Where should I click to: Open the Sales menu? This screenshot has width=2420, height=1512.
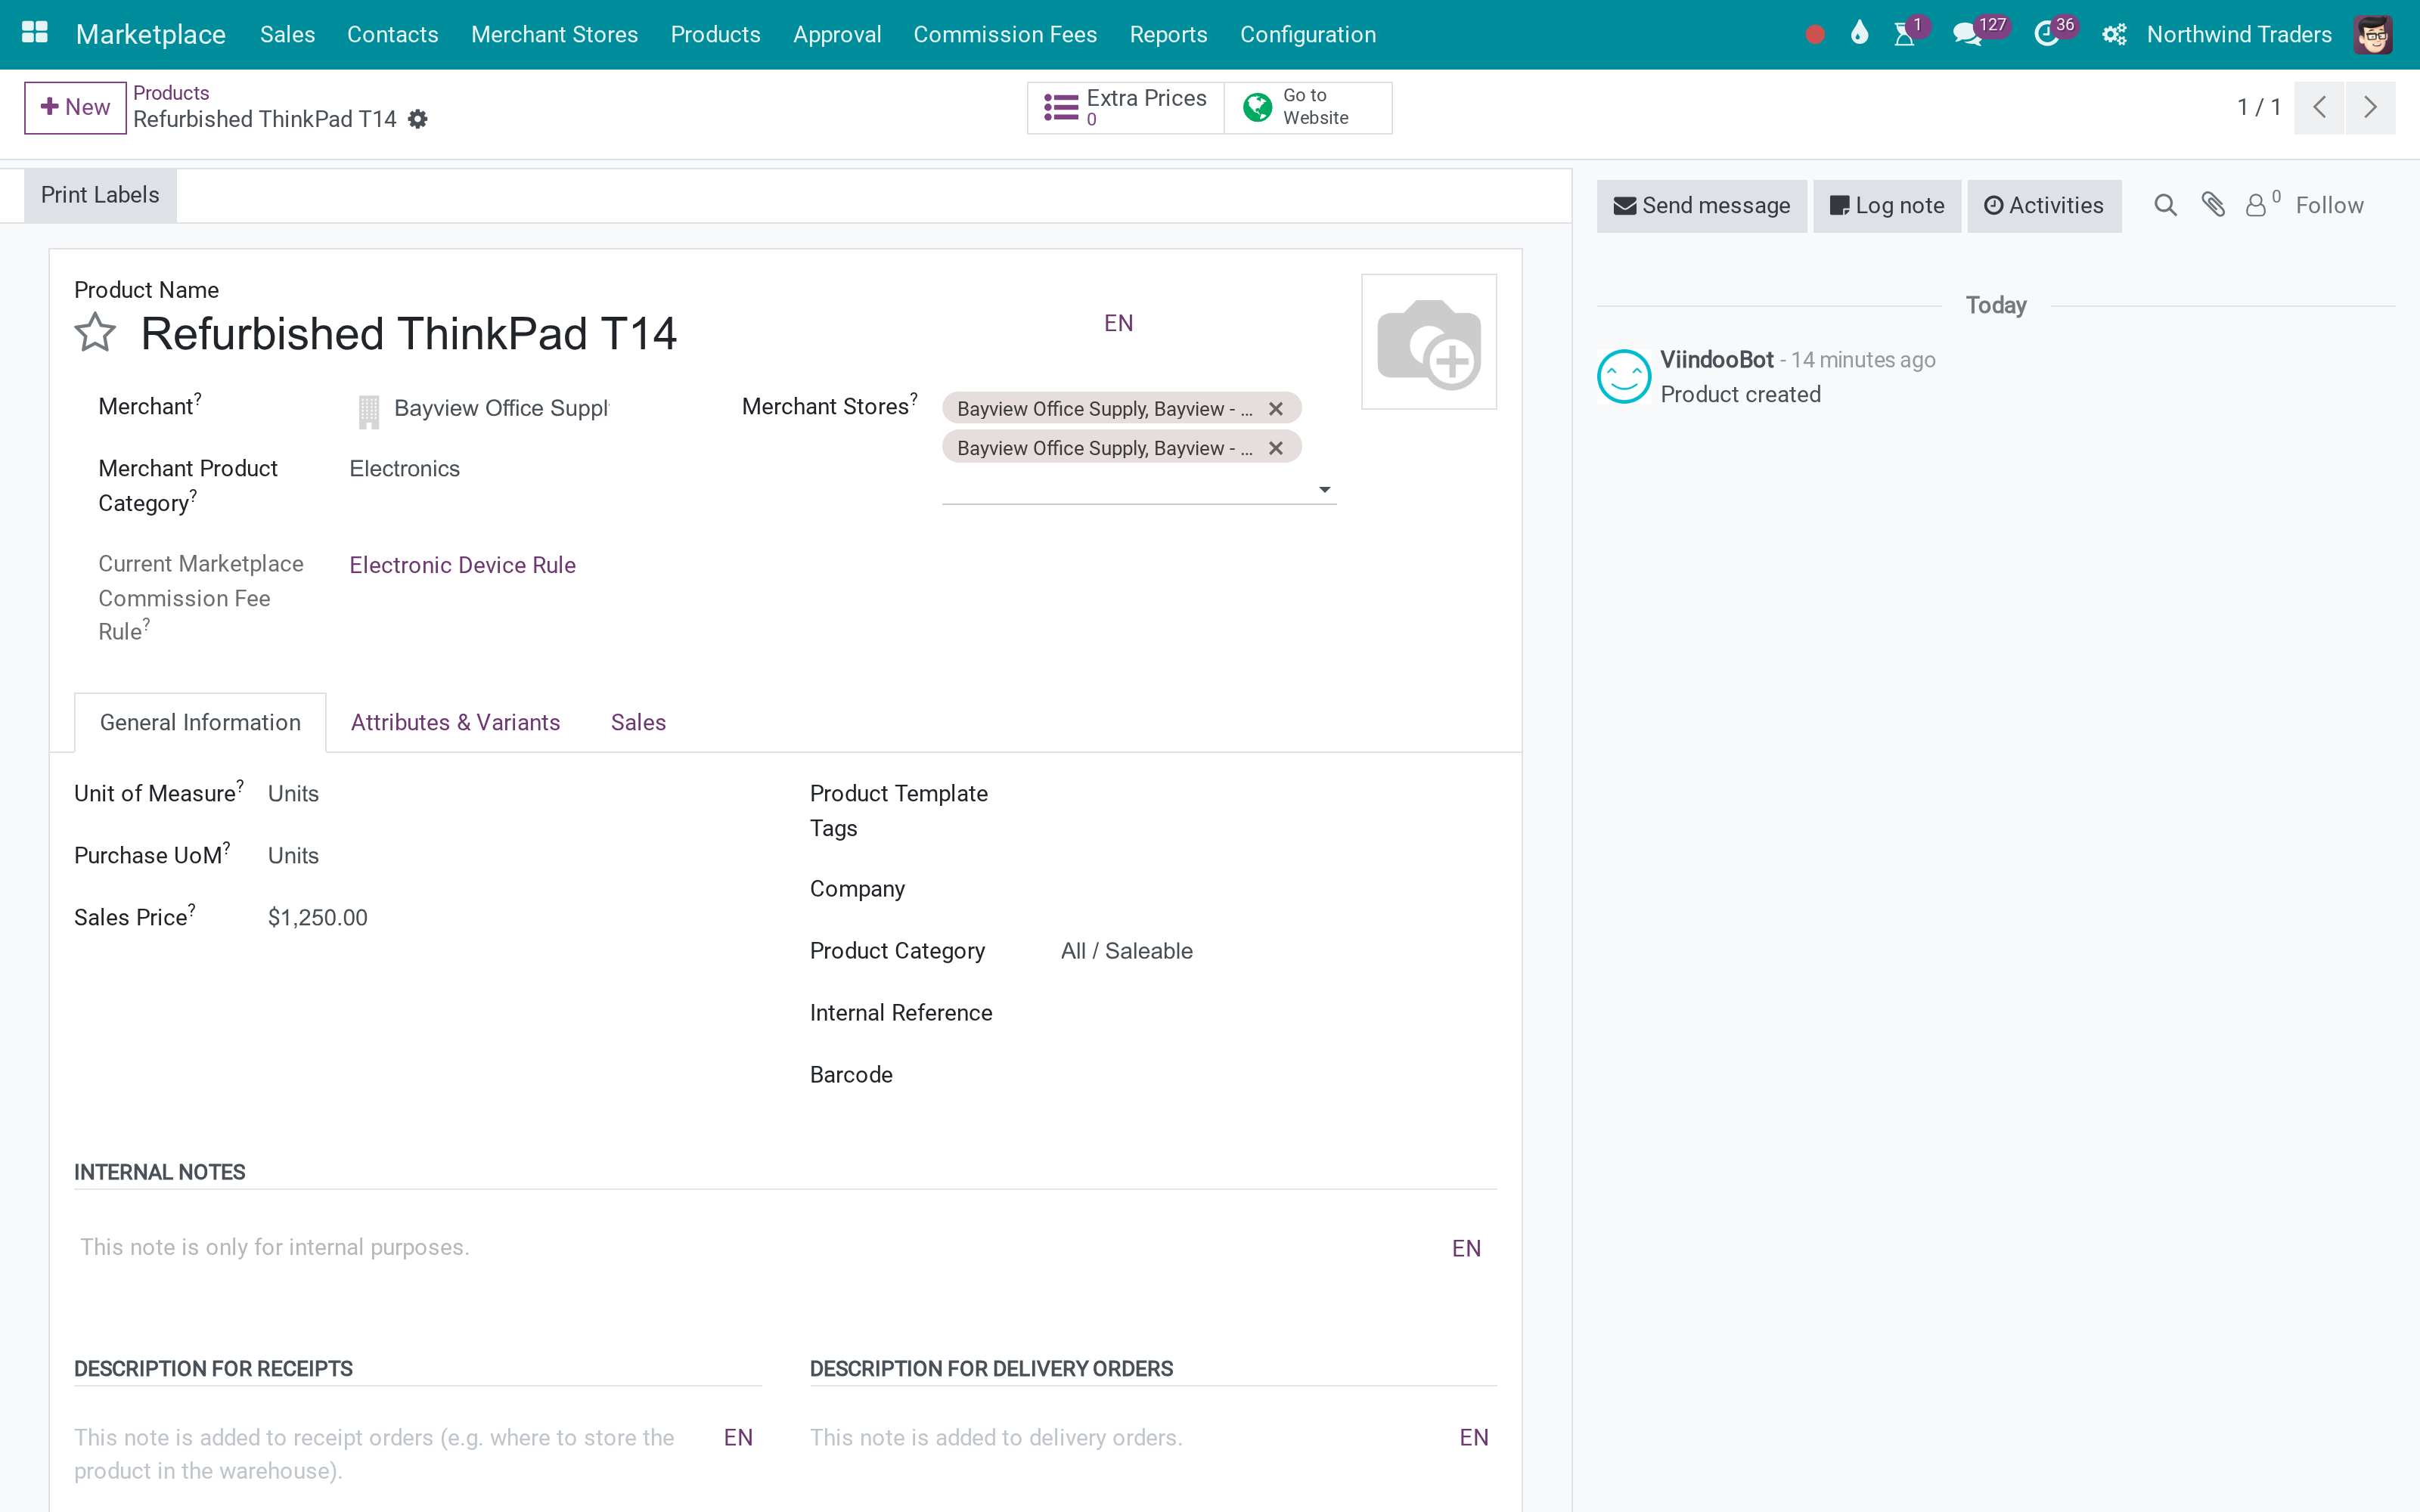pos(287,35)
